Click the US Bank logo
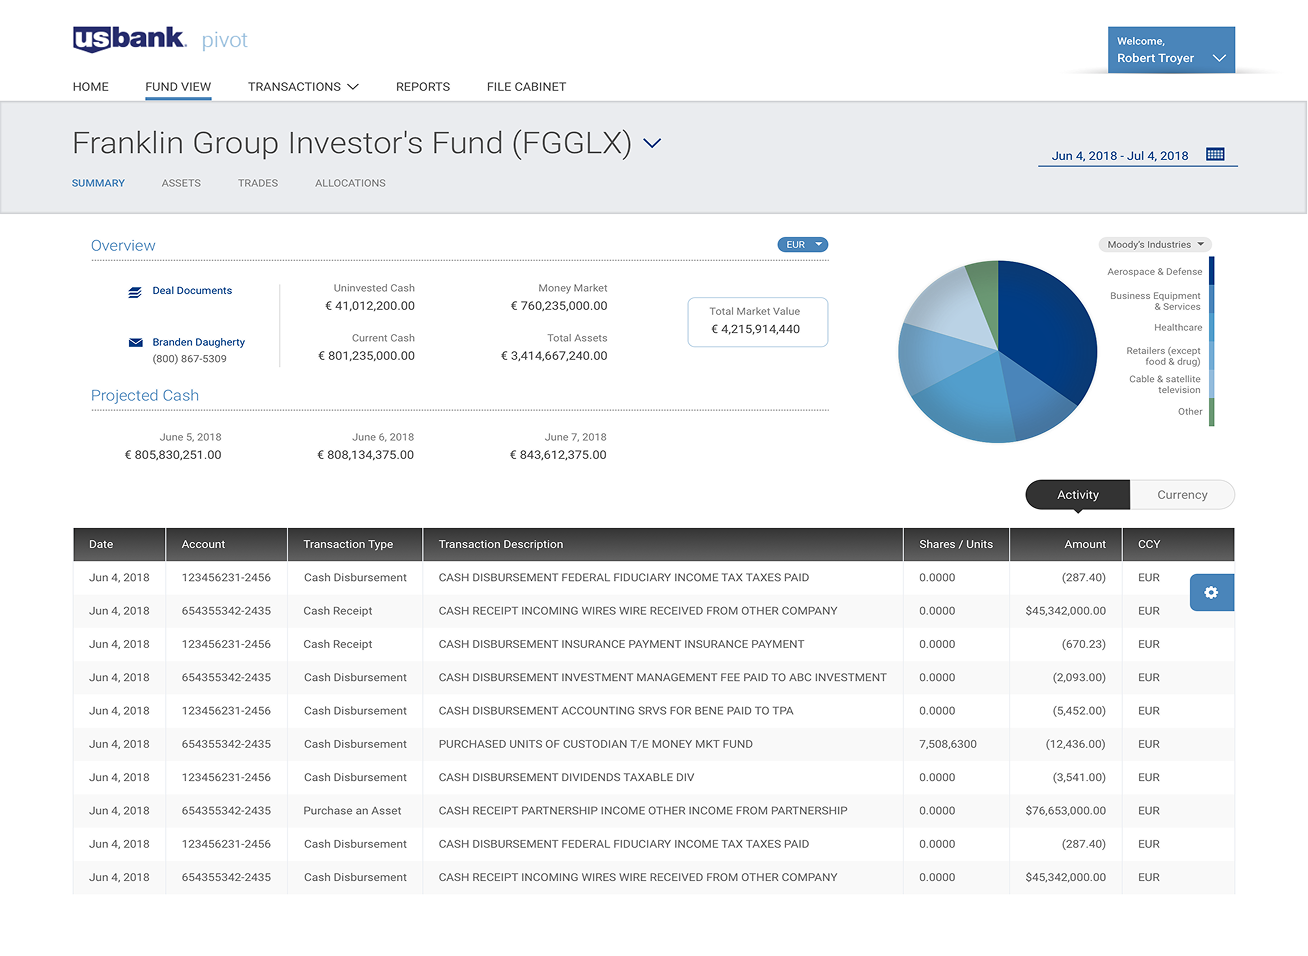Viewport: 1308px width, 956px height. tap(129, 39)
